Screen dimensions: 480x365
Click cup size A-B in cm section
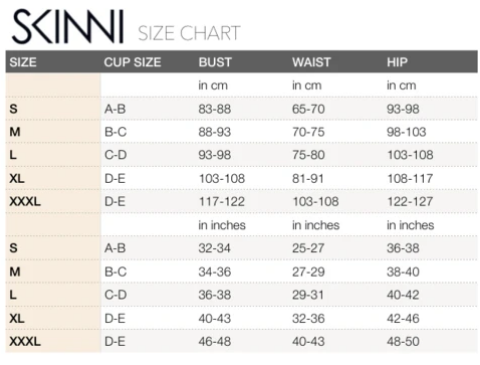coord(115,109)
